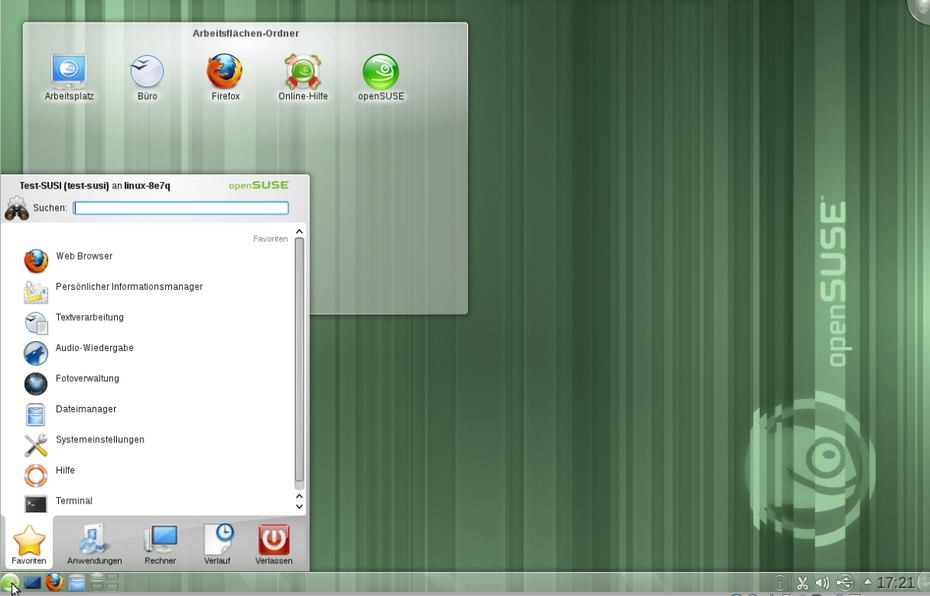
Task: Click the scissors clipboard icon in tray
Action: (802, 583)
